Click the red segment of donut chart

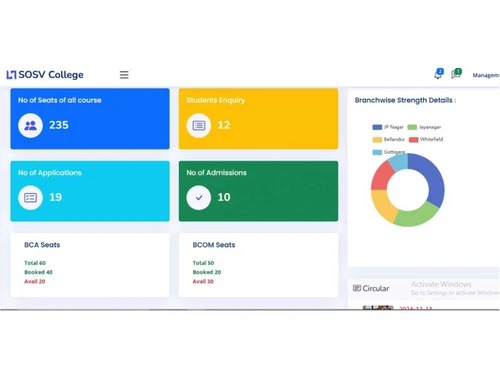(x=382, y=177)
